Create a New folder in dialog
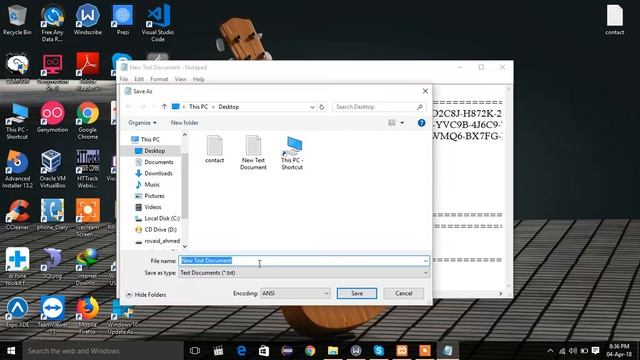Viewport: 640px width, 360px height. (x=184, y=122)
